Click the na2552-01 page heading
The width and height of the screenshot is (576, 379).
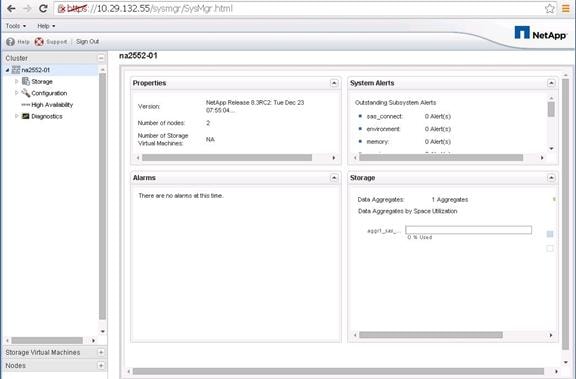coord(138,56)
